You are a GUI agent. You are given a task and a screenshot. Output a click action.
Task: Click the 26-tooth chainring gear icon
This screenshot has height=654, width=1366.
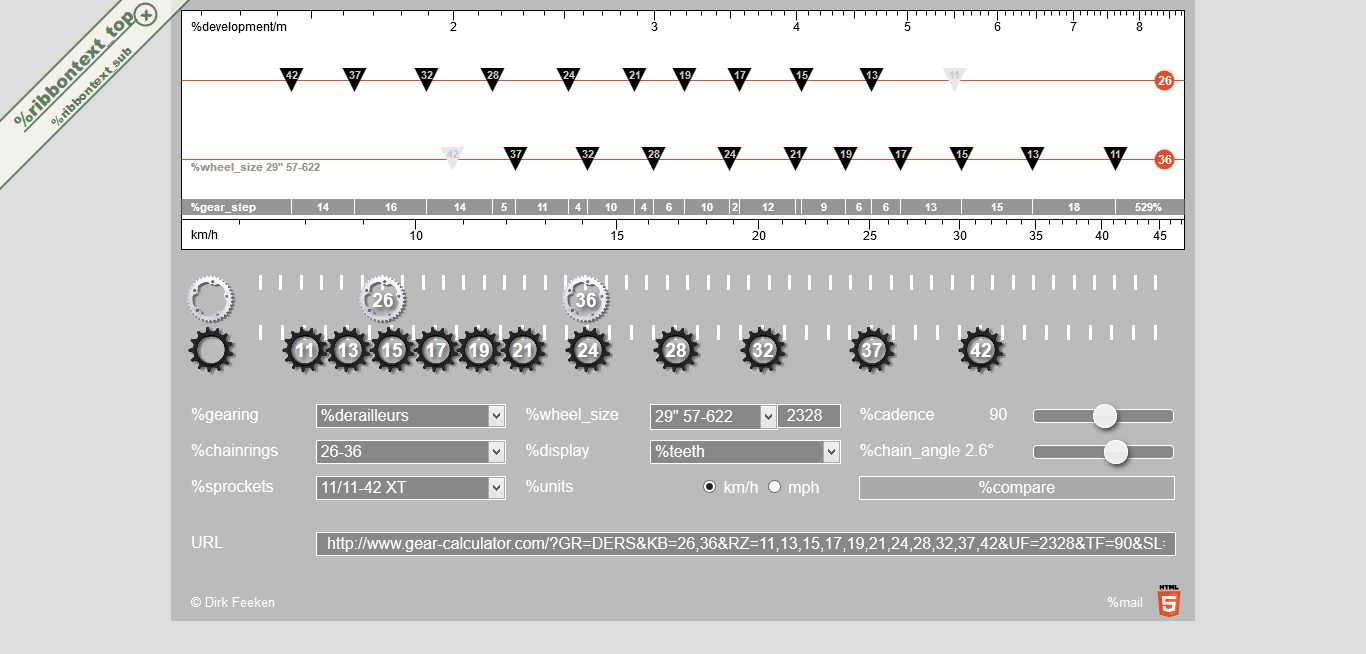point(382,299)
